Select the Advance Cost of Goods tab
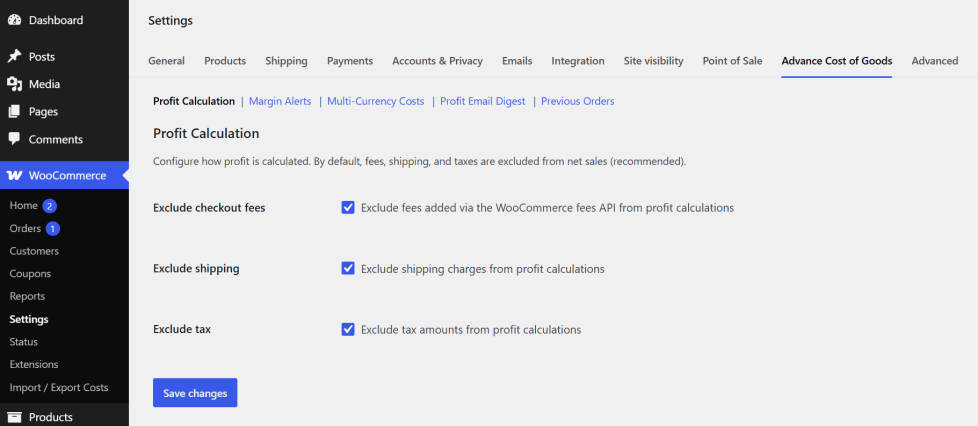This screenshot has height=426, width=978. (836, 61)
